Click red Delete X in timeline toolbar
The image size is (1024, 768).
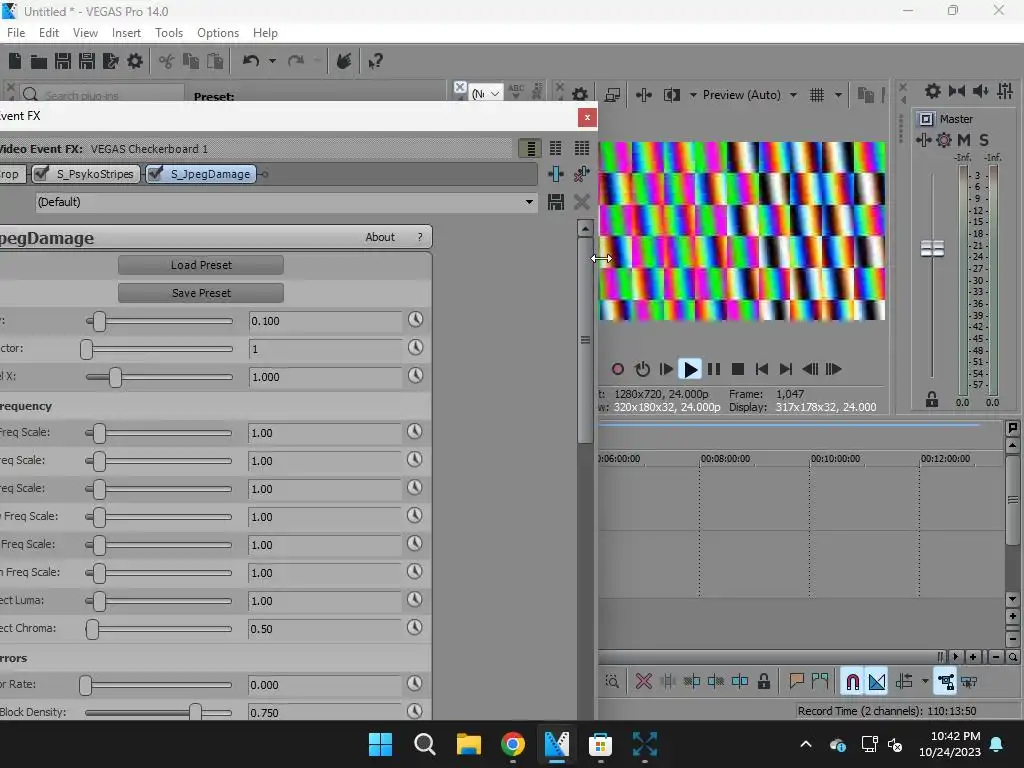click(643, 682)
